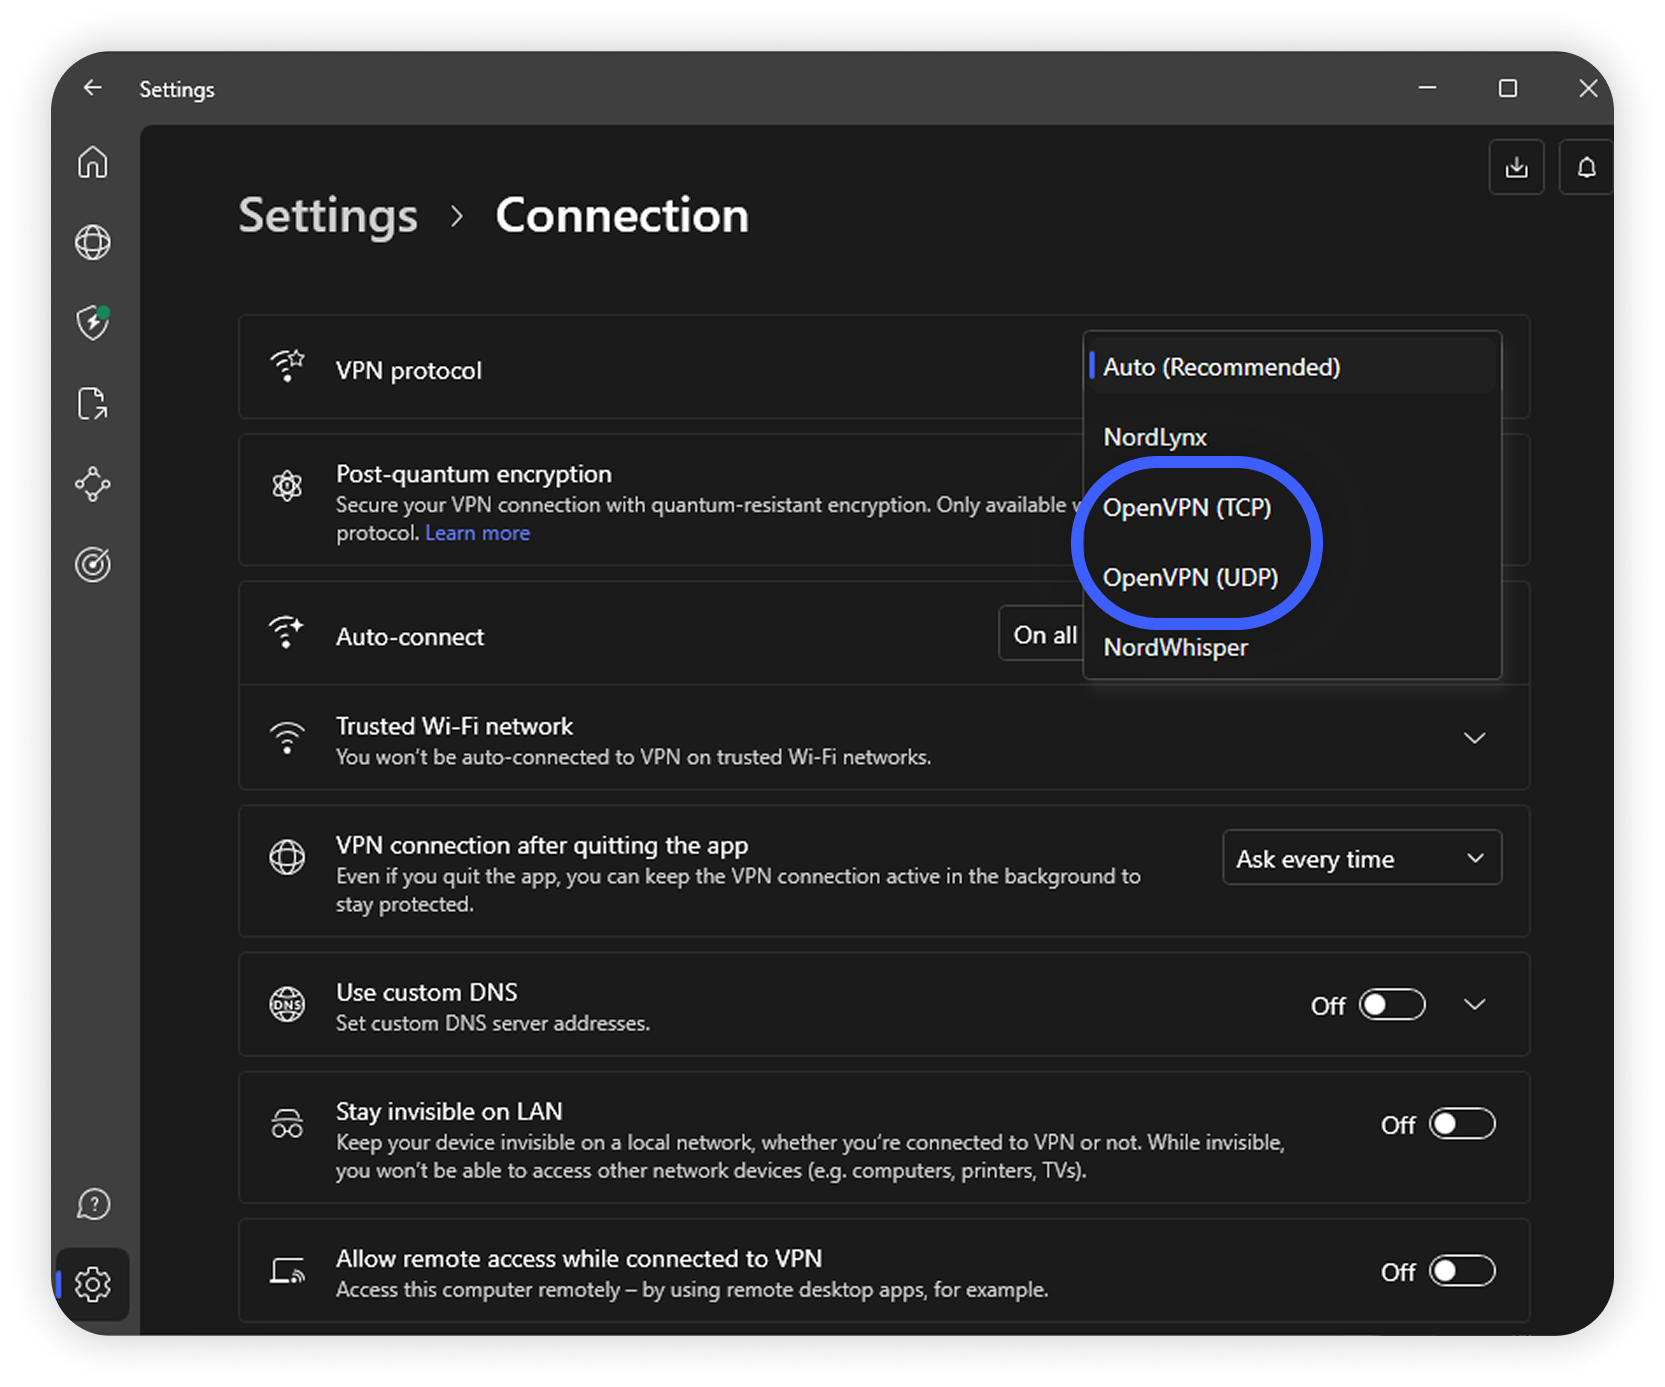Select NordLynx from protocol list
Image resolution: width=1665 pixels, height=1387 pixels.
point(1155,437)
